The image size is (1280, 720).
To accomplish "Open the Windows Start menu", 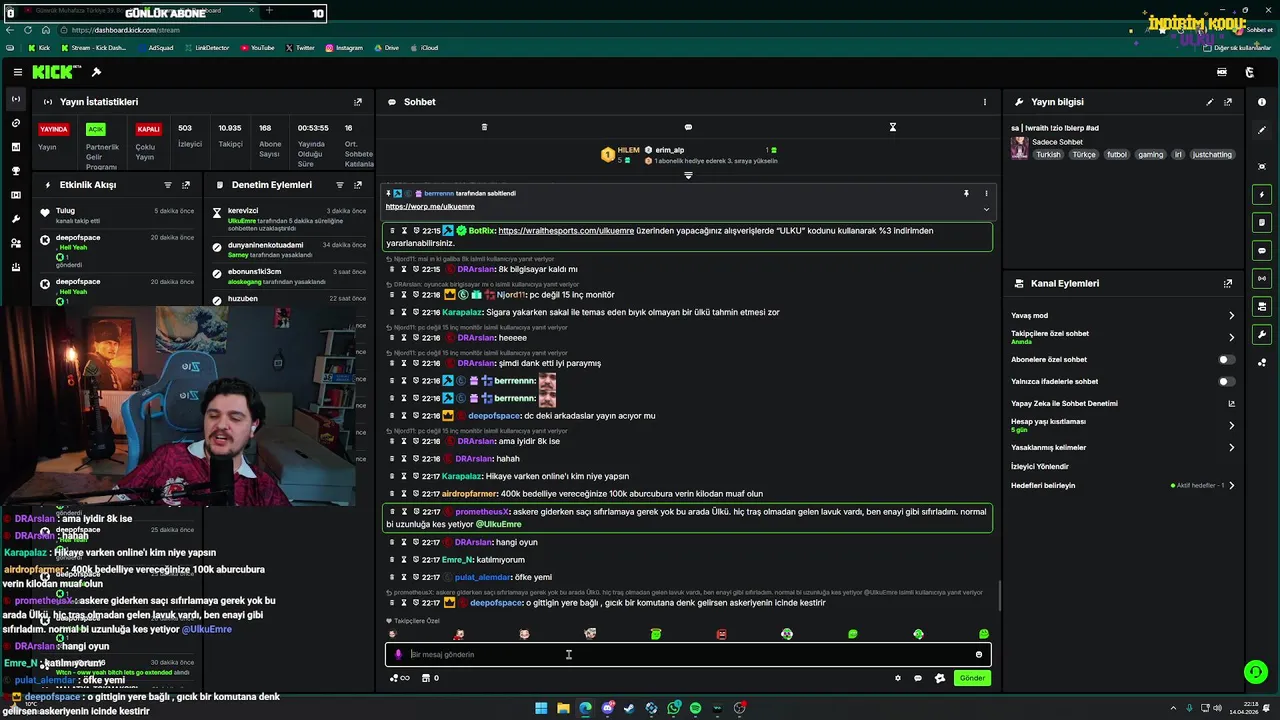I will tap(541, 708).
